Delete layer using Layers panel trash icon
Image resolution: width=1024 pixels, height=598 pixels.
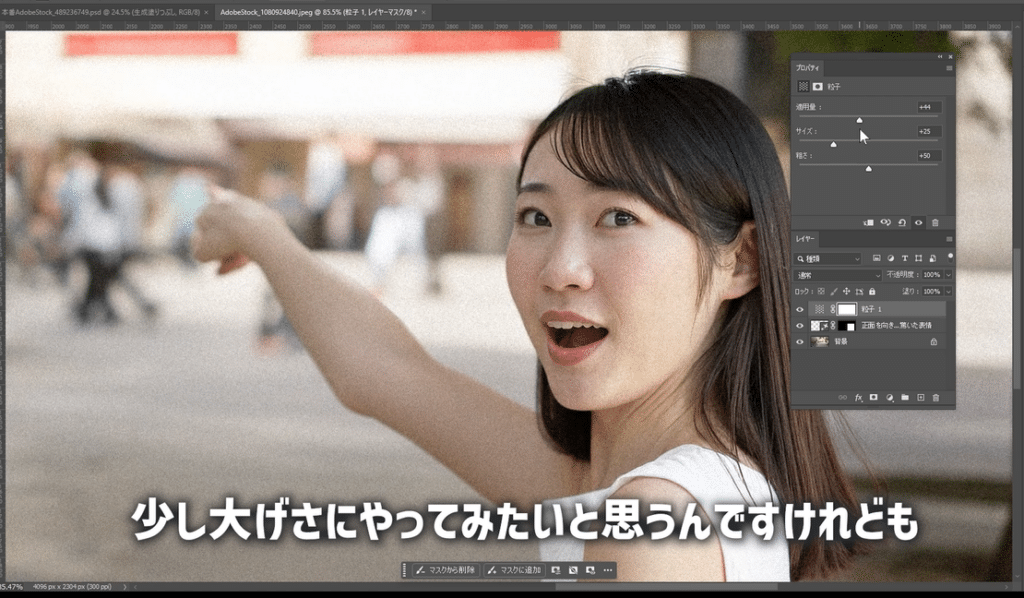tap(936, 398)
